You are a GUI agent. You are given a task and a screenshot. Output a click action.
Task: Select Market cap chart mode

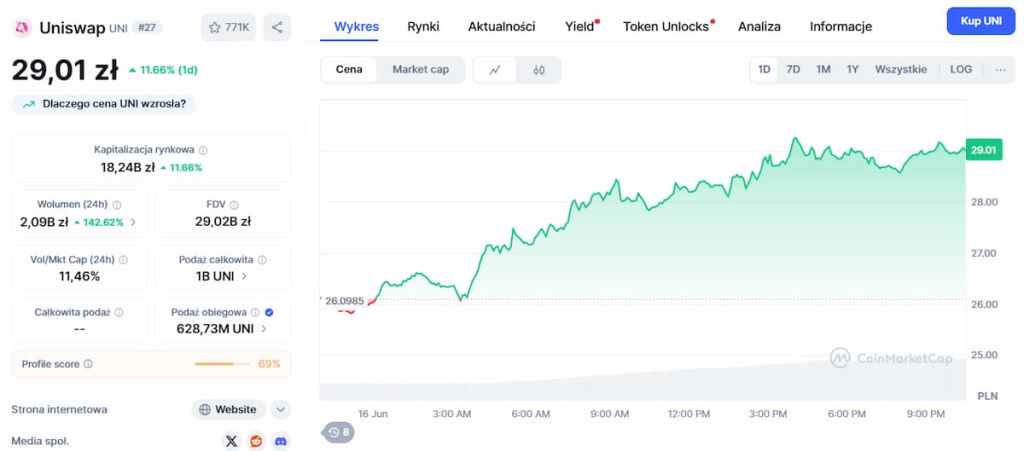[x=421, y=70]
